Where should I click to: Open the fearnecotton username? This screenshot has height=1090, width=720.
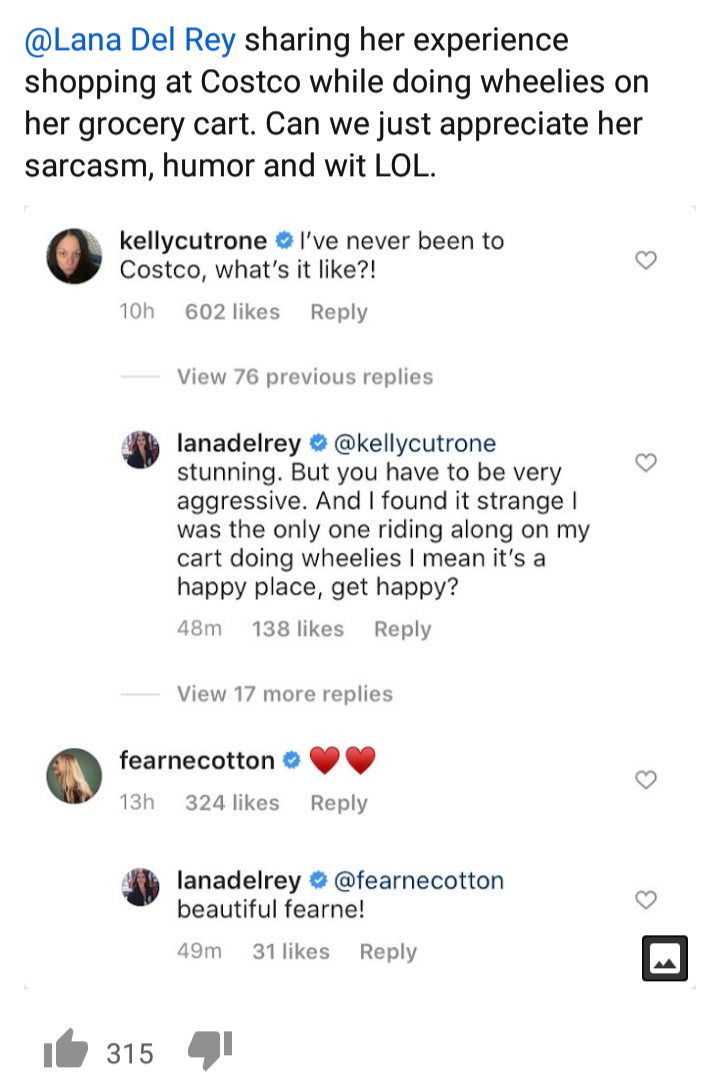[x=196, y=760]
